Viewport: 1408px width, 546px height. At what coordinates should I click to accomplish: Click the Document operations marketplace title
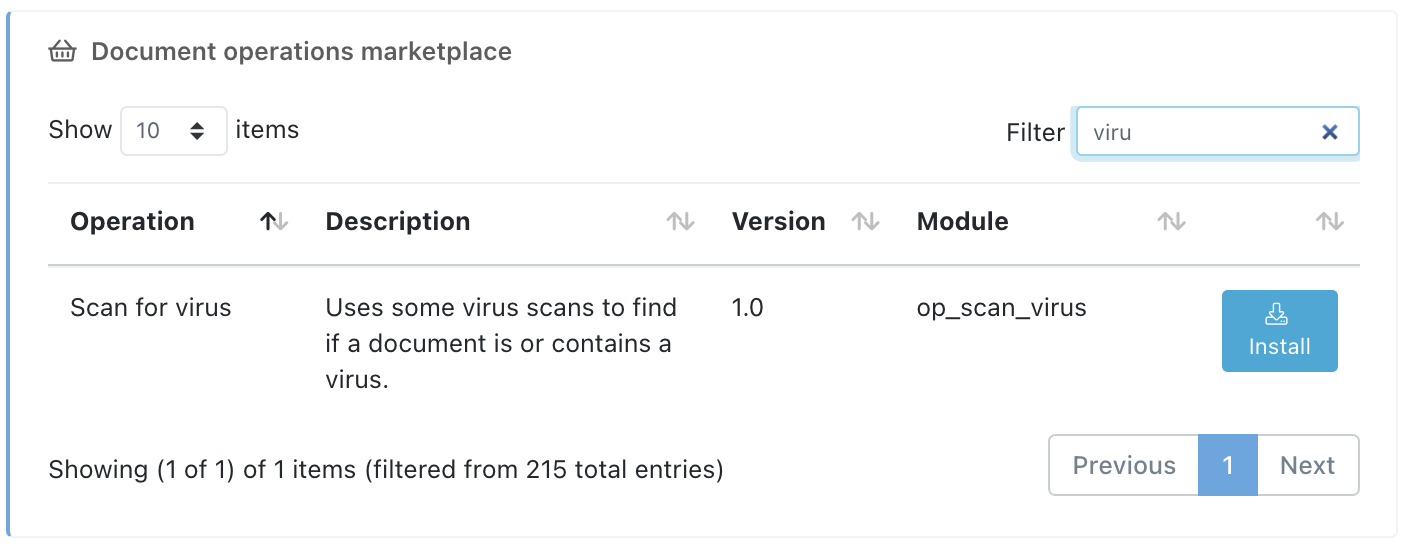tap(301, 52)
